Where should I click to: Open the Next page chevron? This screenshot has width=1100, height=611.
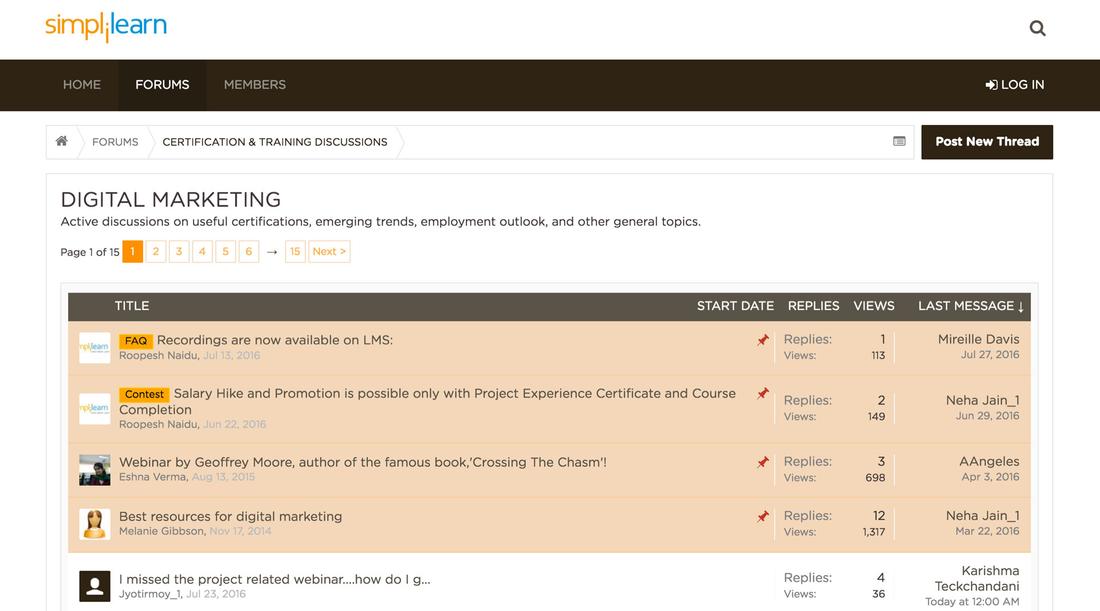329,251
